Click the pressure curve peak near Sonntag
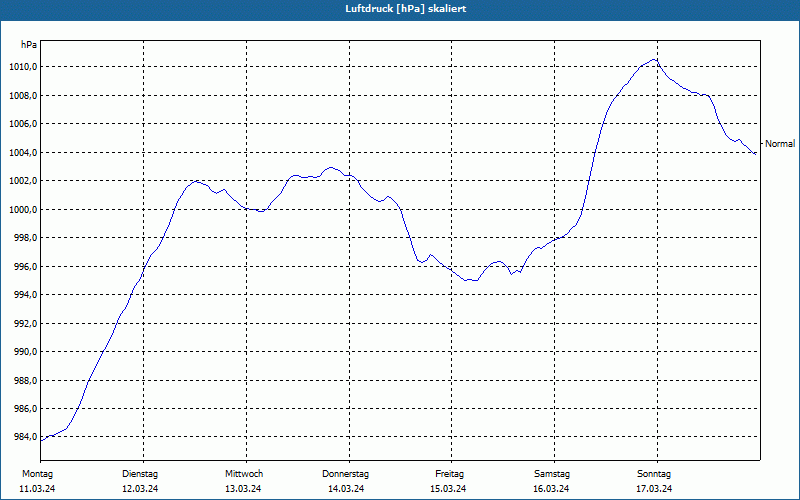The height and width of the screenshot is (500, 800). click(x=654, y=60)
